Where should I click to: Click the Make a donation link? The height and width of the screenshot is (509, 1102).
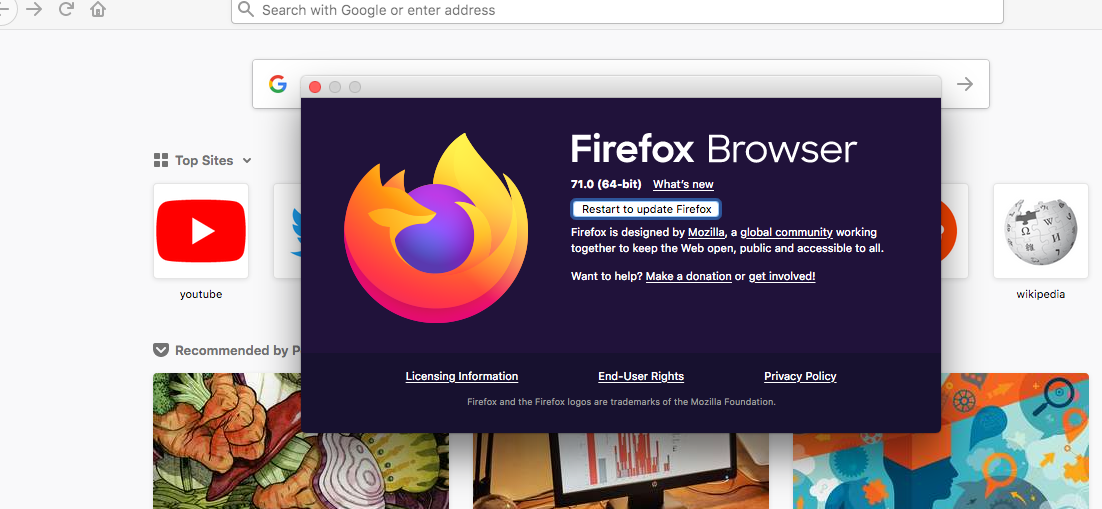pyautogui.click(x=689, y=276)
